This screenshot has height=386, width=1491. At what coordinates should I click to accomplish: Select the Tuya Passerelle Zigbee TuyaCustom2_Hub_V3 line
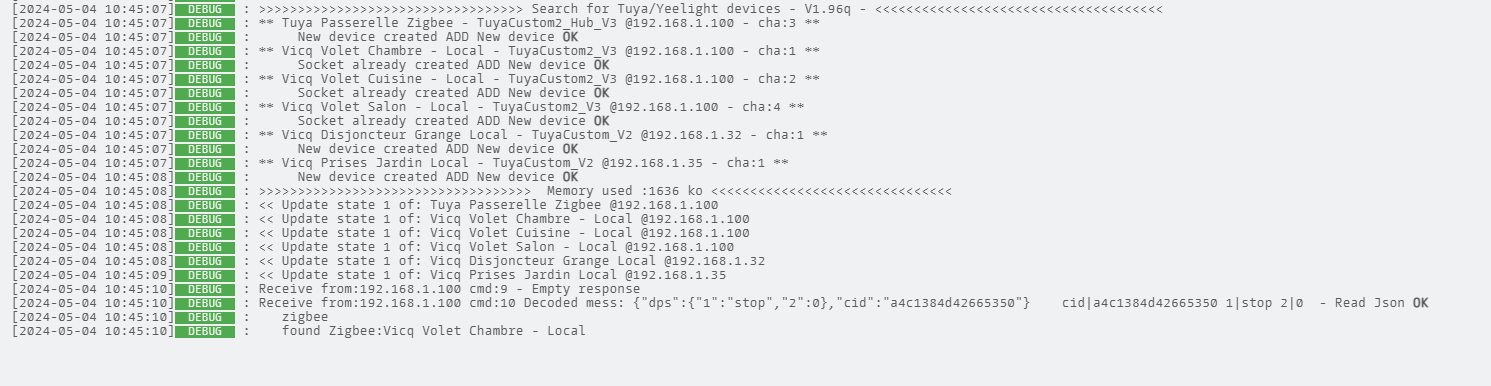(538, 23)
